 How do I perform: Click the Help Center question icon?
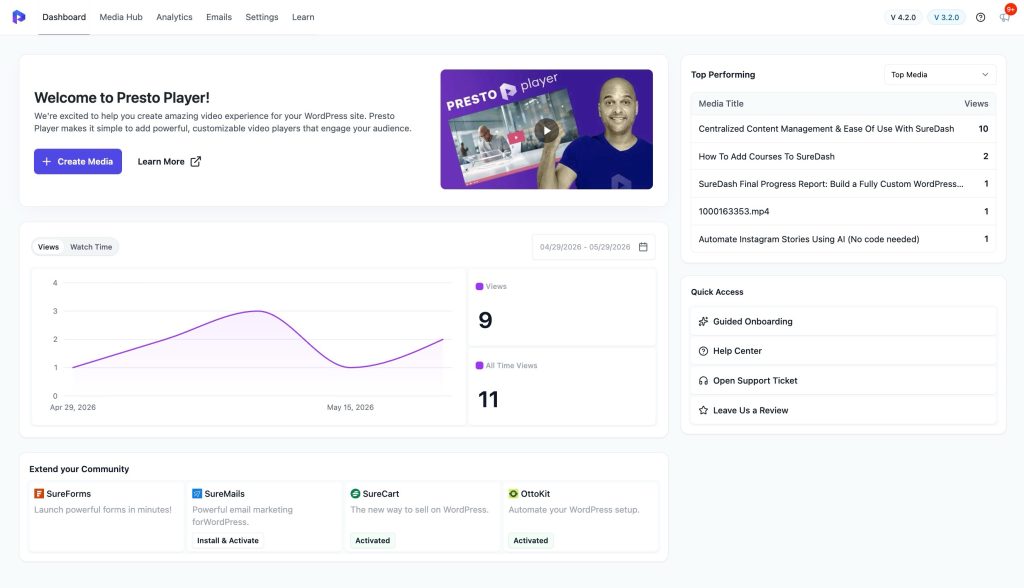coord(703,351)
